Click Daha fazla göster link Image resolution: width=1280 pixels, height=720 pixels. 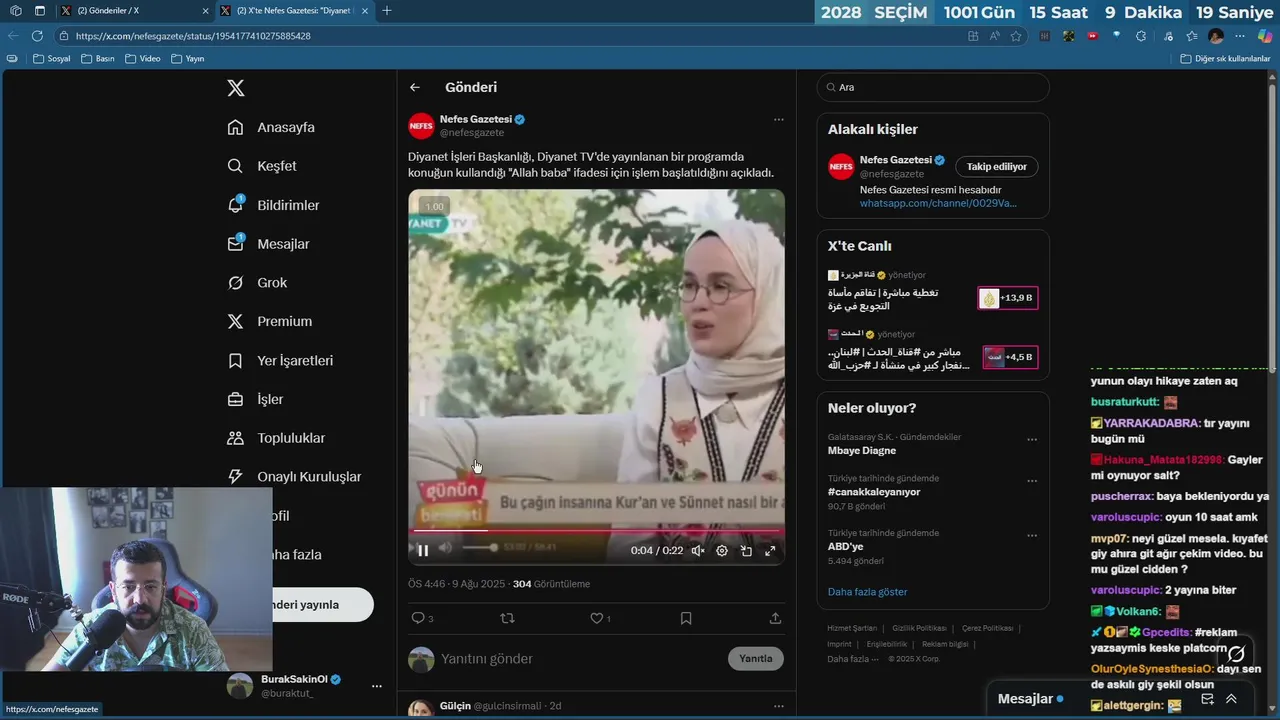(867, 592)
